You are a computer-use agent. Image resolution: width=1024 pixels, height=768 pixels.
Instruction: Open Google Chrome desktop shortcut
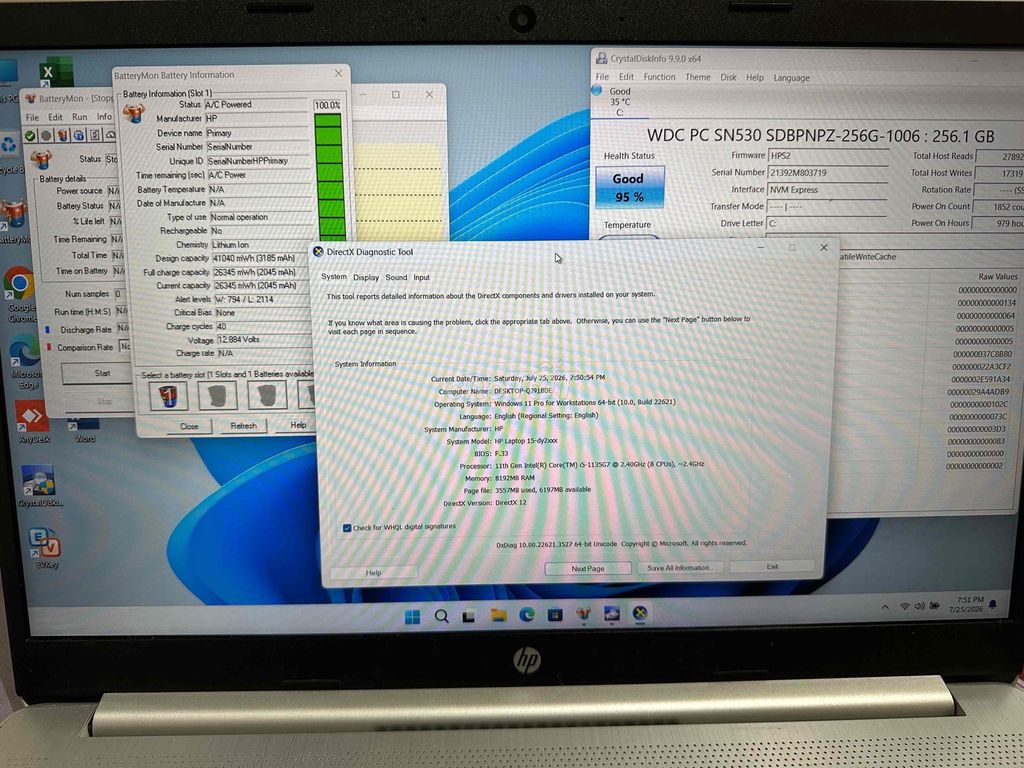click(x=20, y=294)
